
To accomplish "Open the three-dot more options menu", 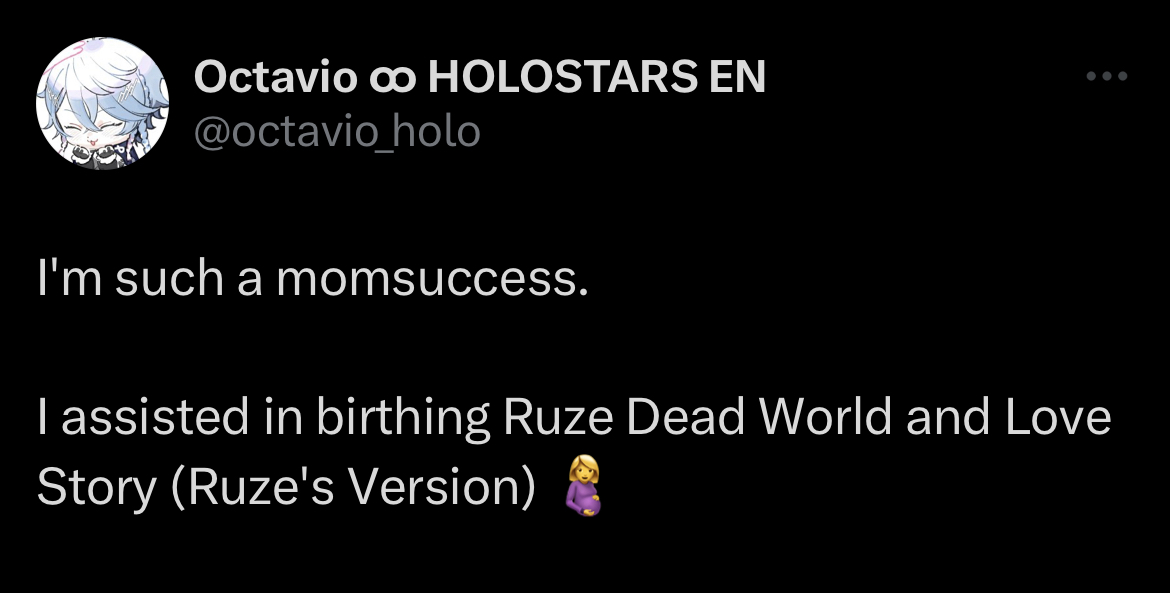I will coord(1107,75).
